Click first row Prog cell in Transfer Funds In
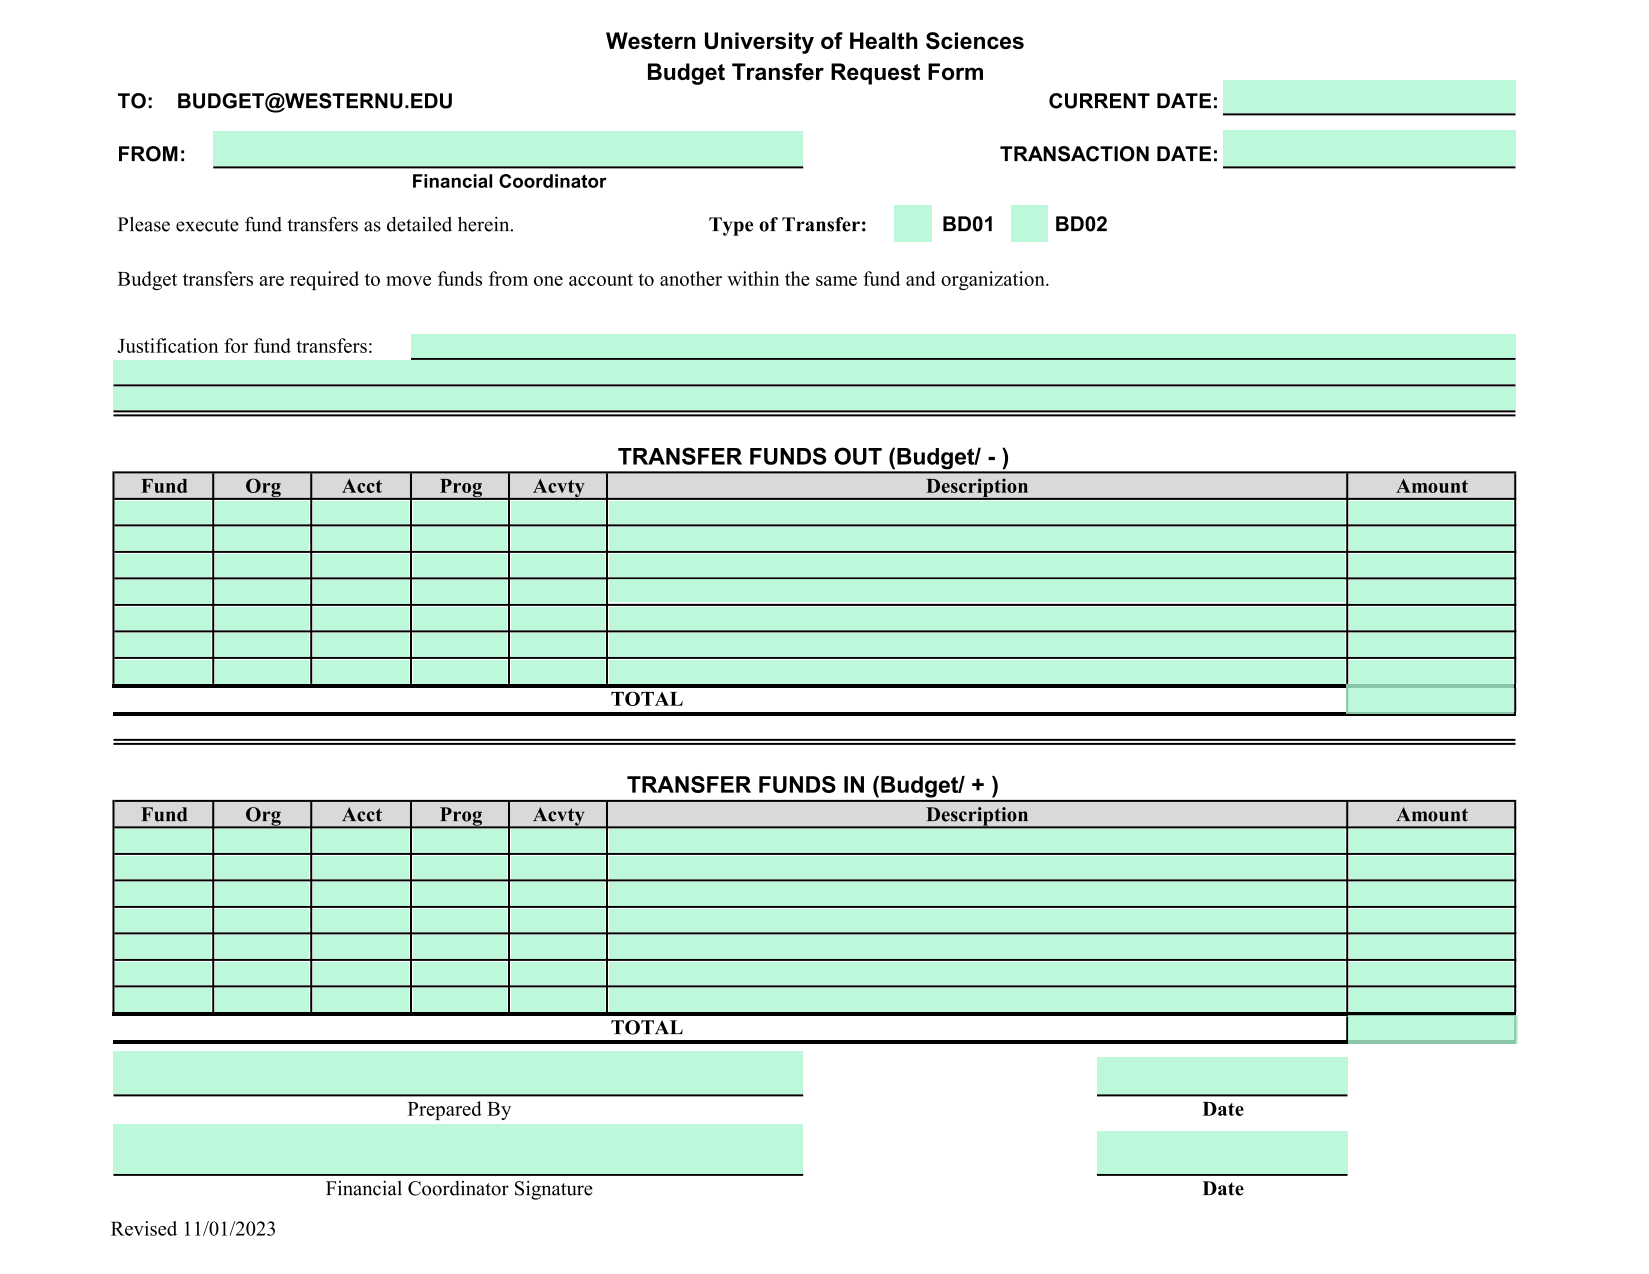The image size is (1649, 1274). 460,840
